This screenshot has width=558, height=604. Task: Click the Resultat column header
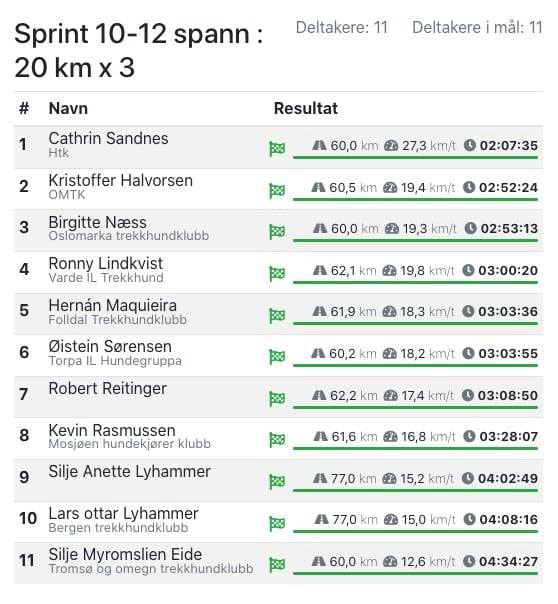coord(306,109)
